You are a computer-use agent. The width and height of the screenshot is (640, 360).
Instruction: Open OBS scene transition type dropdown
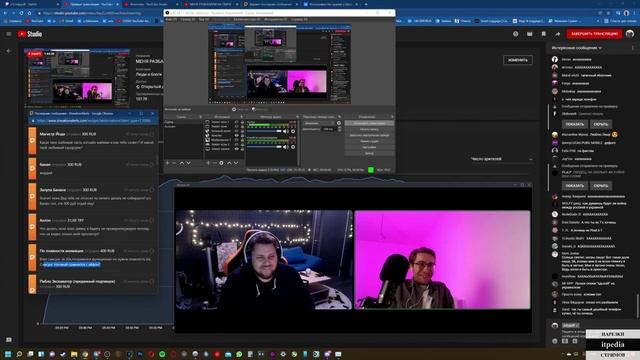[319, 123]
